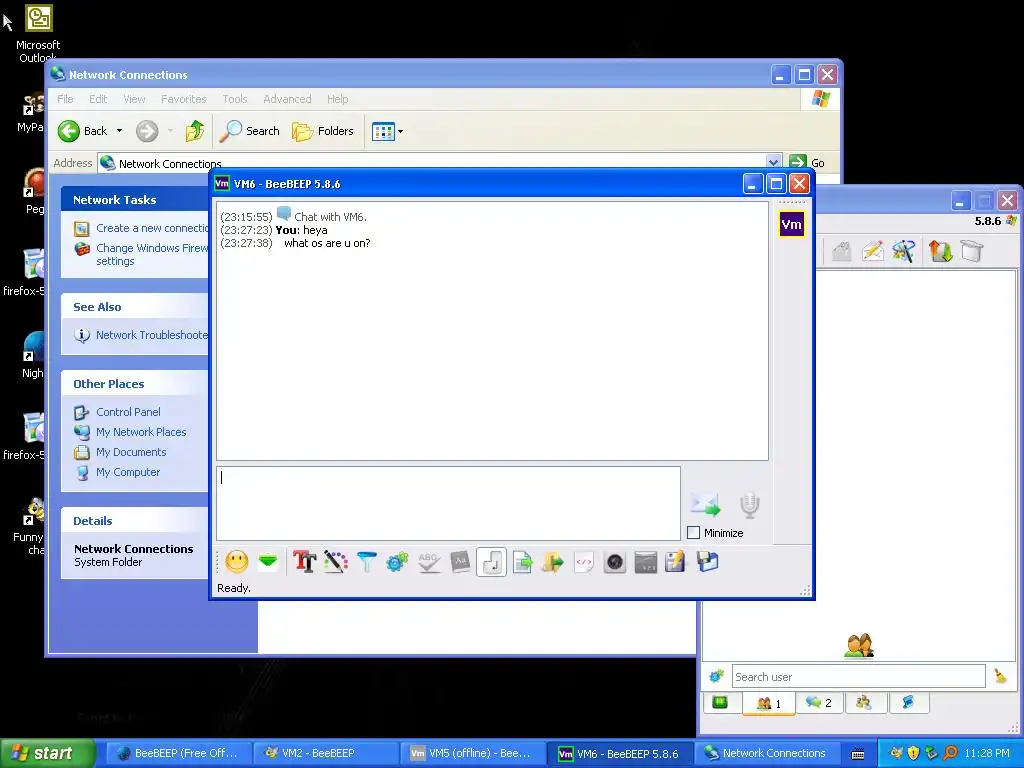Click the save chat floppy-pencil icon
This screenshot has width=1024, height=768.
click(x=676, y=562)
